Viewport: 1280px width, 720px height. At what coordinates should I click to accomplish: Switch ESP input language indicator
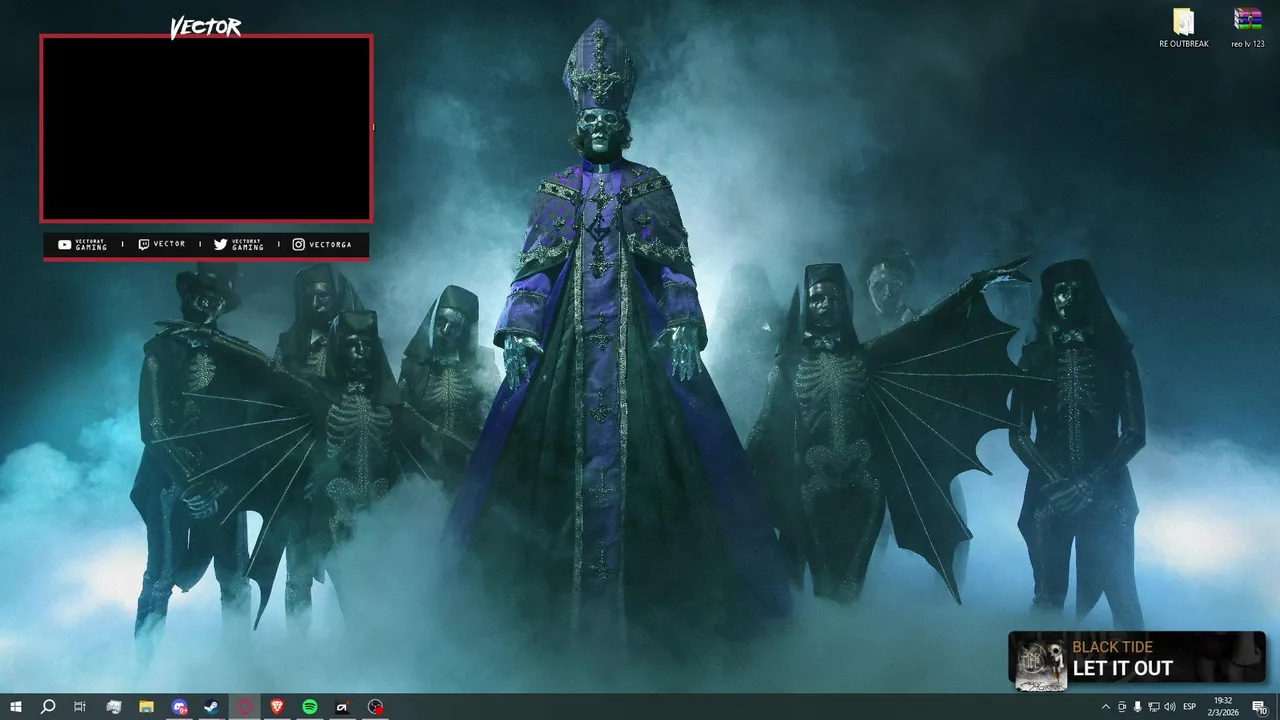tap(1190, 707)
